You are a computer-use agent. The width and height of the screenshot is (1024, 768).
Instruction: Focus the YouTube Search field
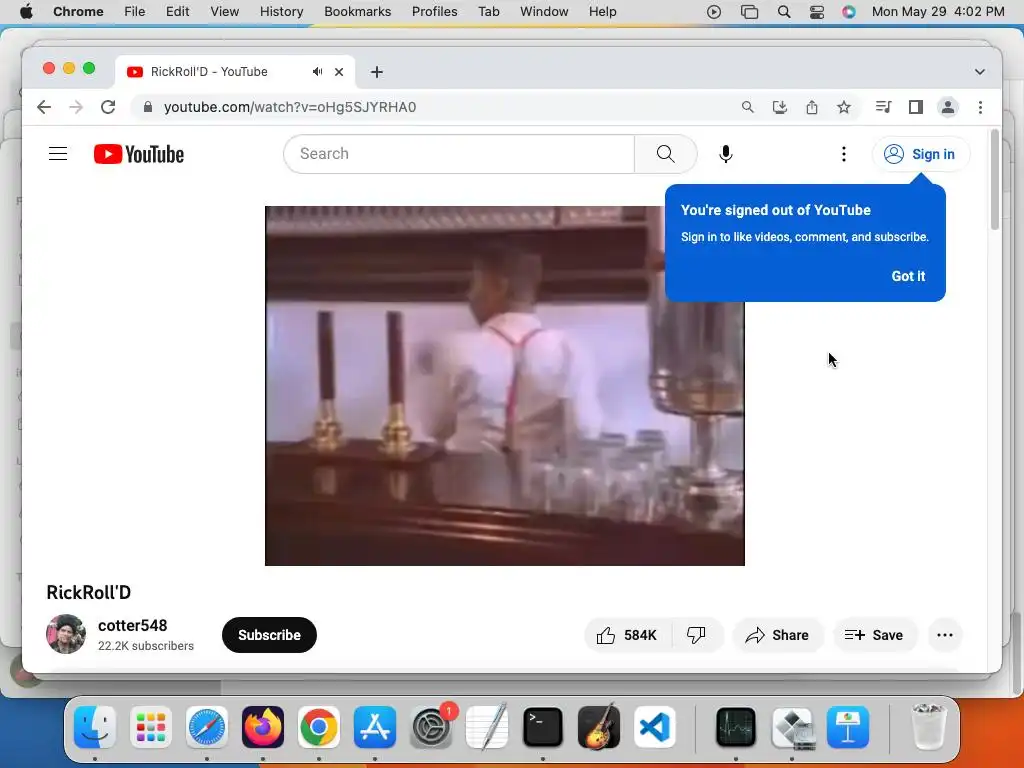(459, 154)
